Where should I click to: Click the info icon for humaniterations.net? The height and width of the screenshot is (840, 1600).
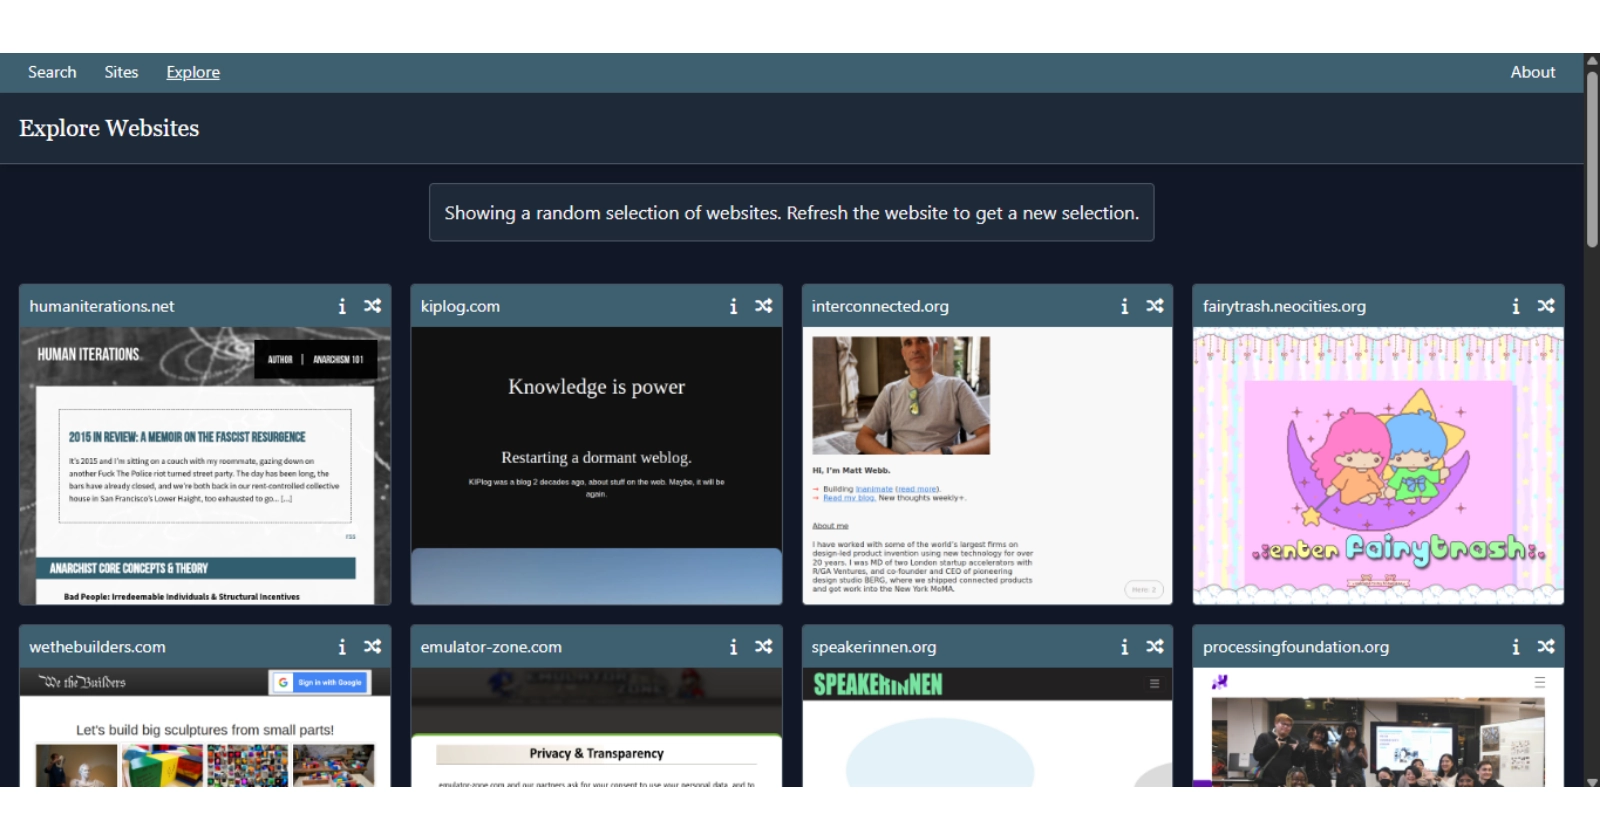(342, 306)
